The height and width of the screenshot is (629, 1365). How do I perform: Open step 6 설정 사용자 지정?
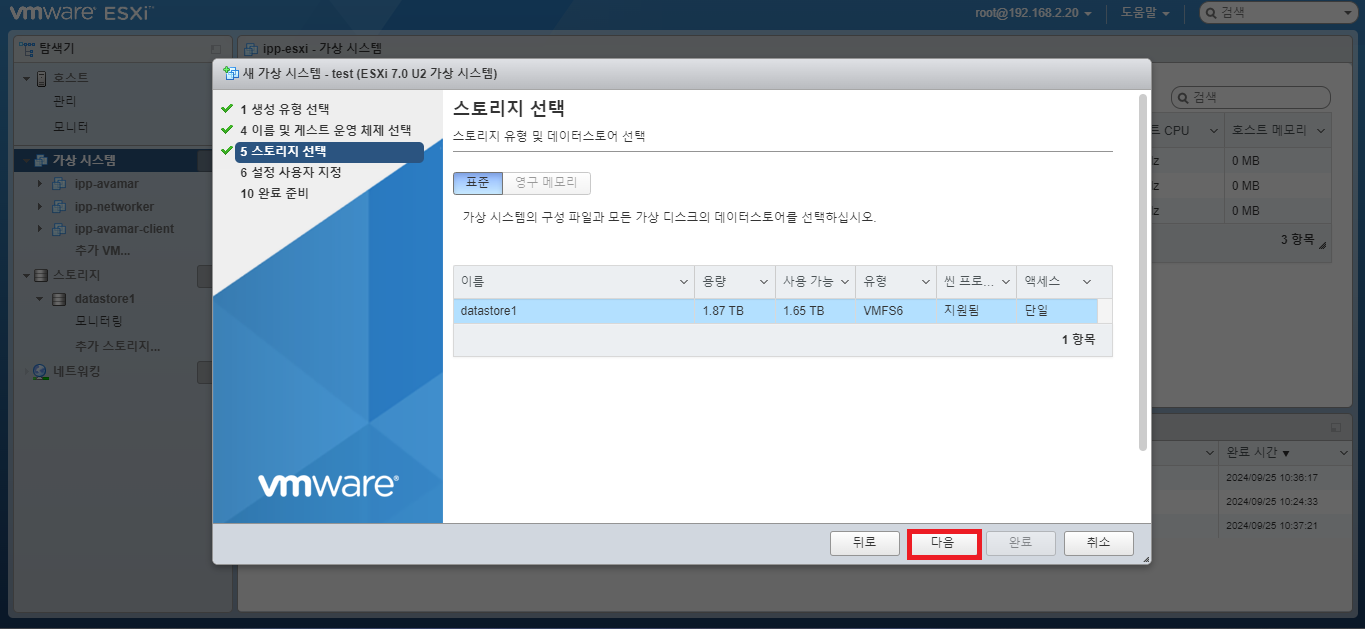click(x=290, y=172)
